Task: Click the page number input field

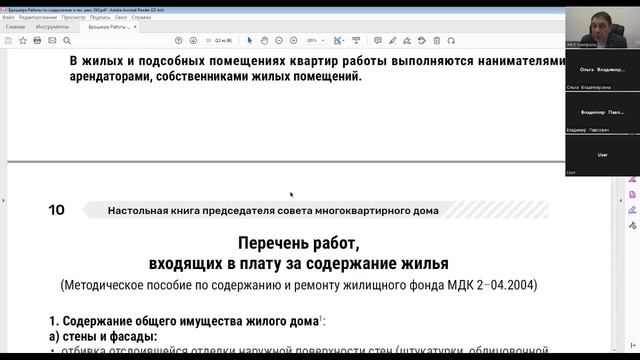Action: (209, 40)
